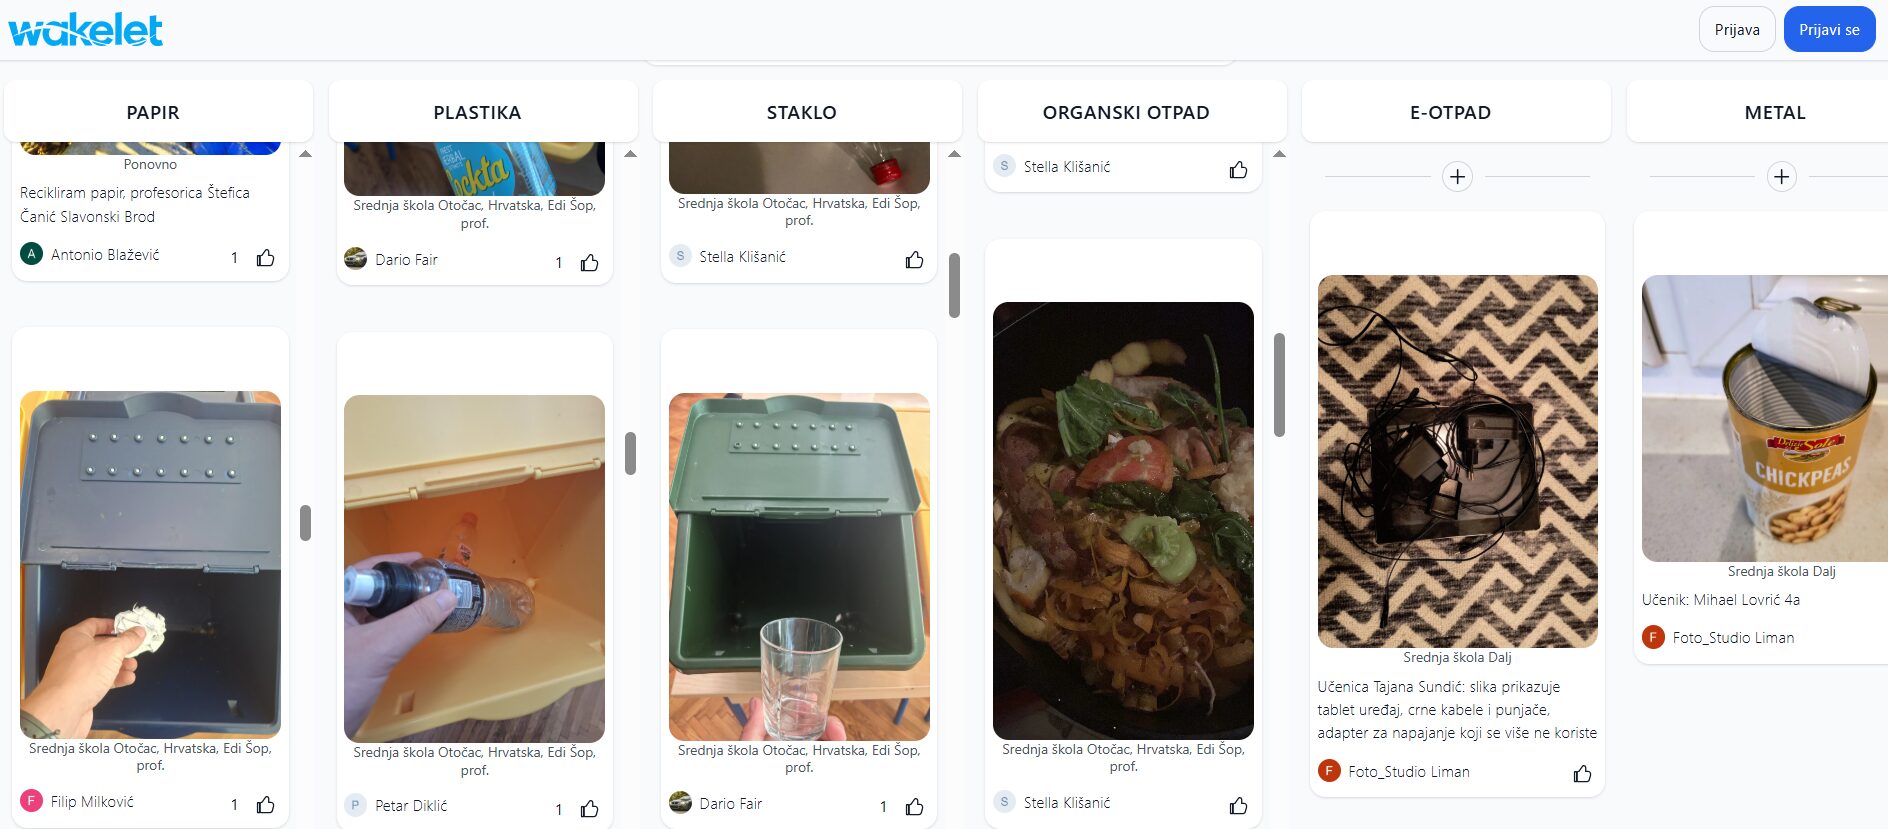This screenshot has height=829, width=1888.
Task: Click thumbs-up on Dario Fair's glass post
Action: click(914, 807)
